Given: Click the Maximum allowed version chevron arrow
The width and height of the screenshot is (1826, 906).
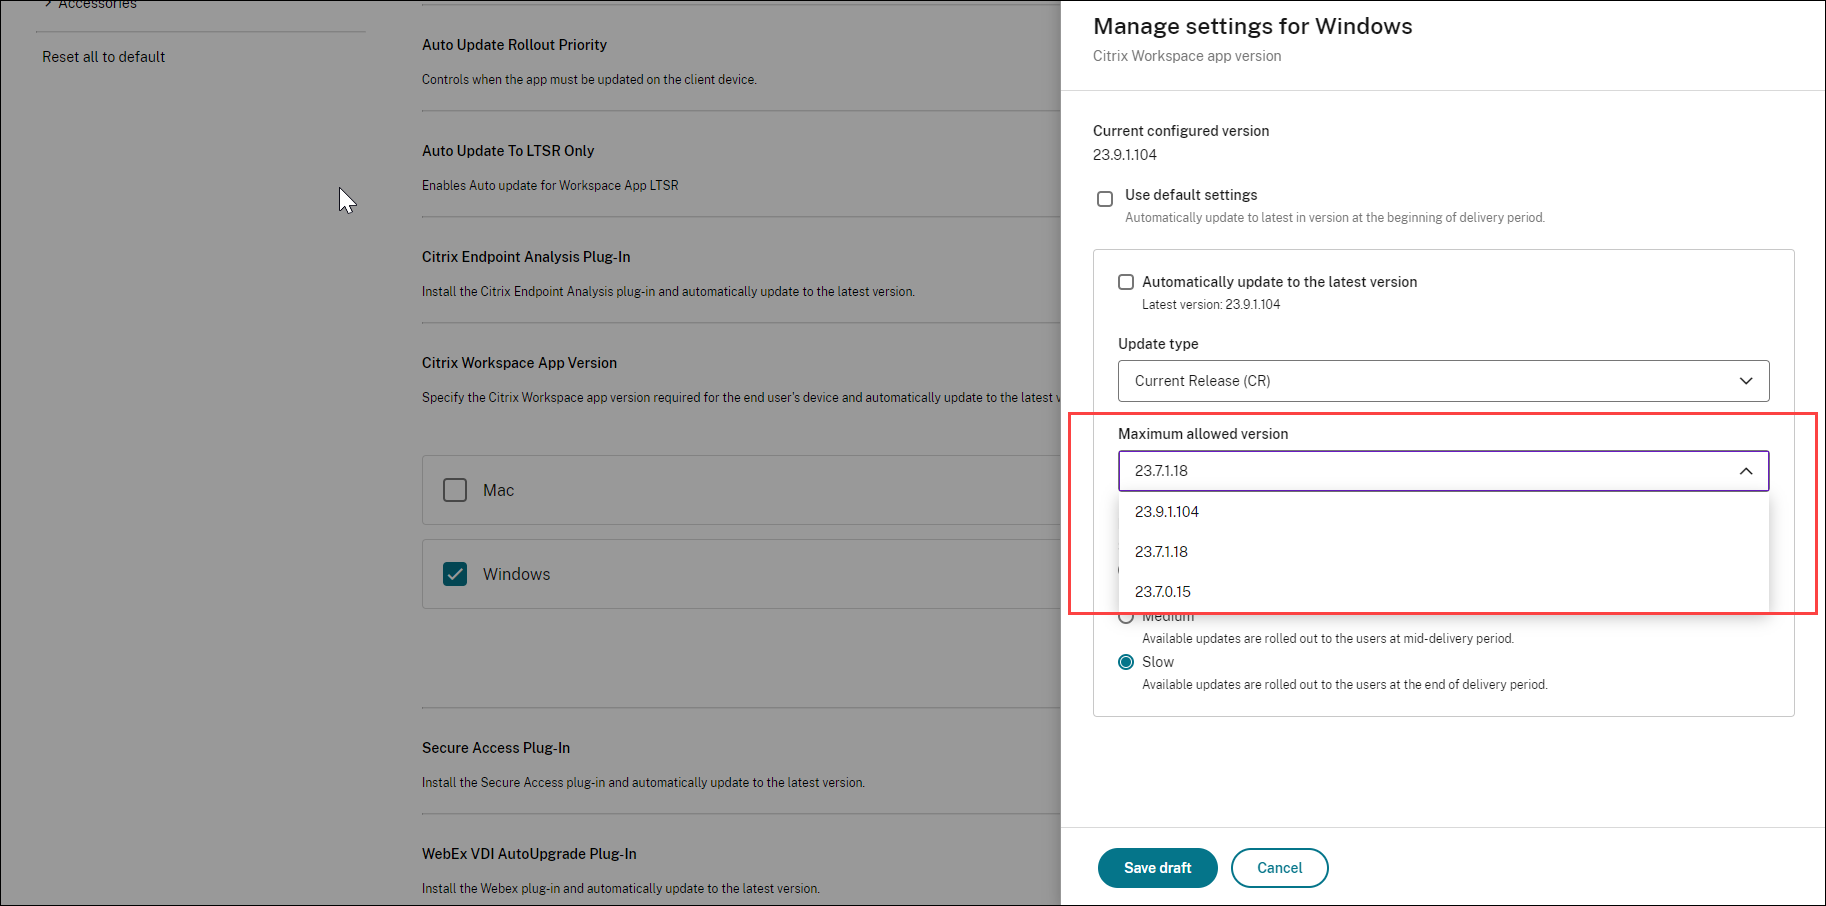Looking at the screenshot, I should (1746, 471).
